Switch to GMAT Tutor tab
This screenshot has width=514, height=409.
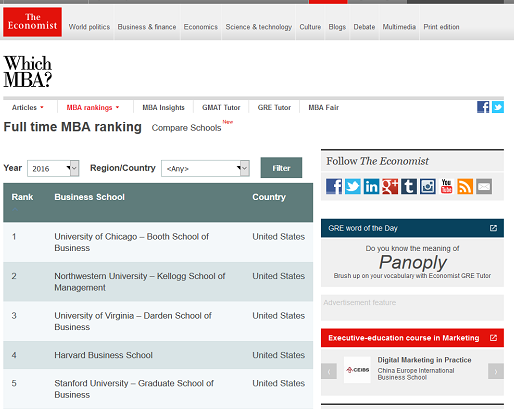tap(221, 107)
